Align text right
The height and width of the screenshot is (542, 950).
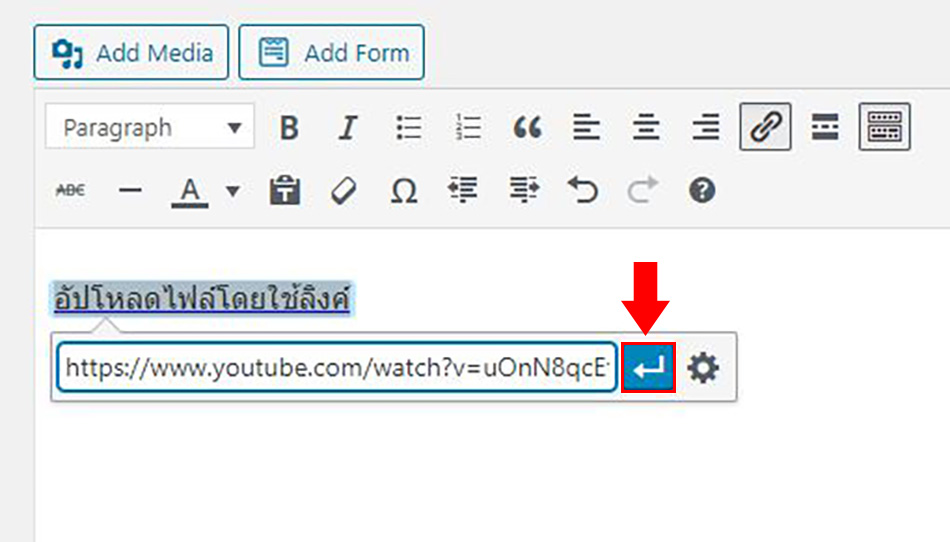point(706,127)
